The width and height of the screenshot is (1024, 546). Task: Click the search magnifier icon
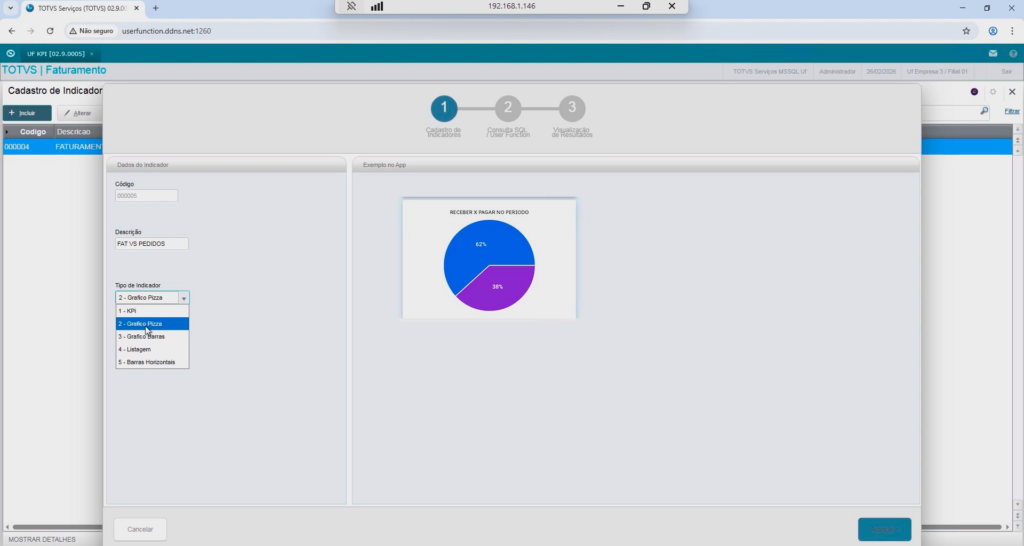(984, 111)
